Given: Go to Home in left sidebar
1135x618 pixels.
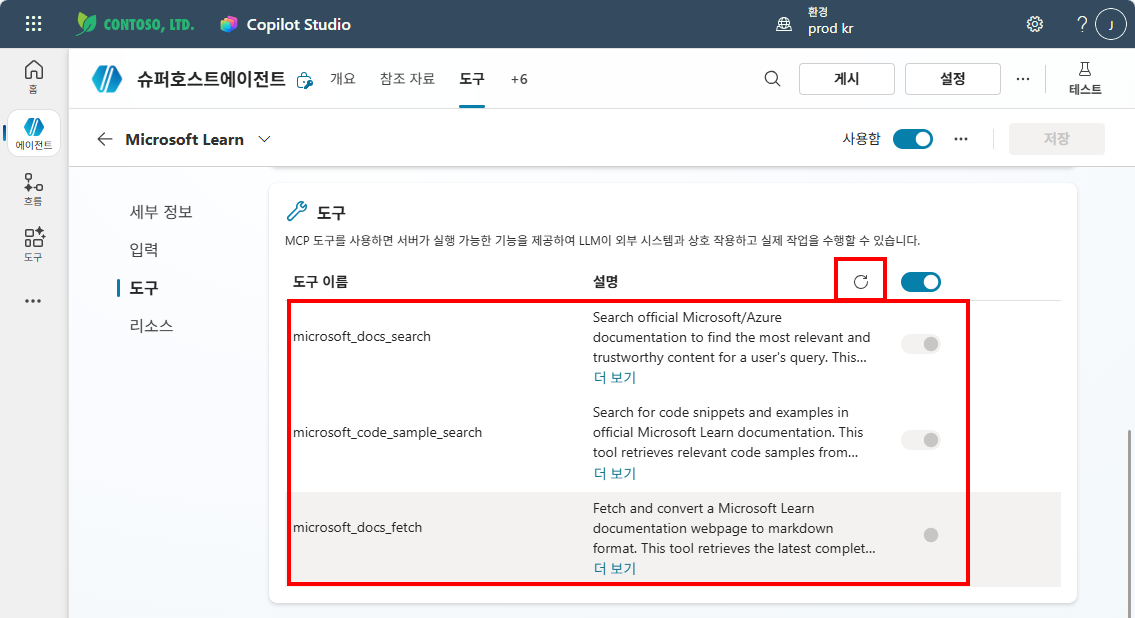Looking at the screenshot, I should pyautogui.click(x=33, y=76).
